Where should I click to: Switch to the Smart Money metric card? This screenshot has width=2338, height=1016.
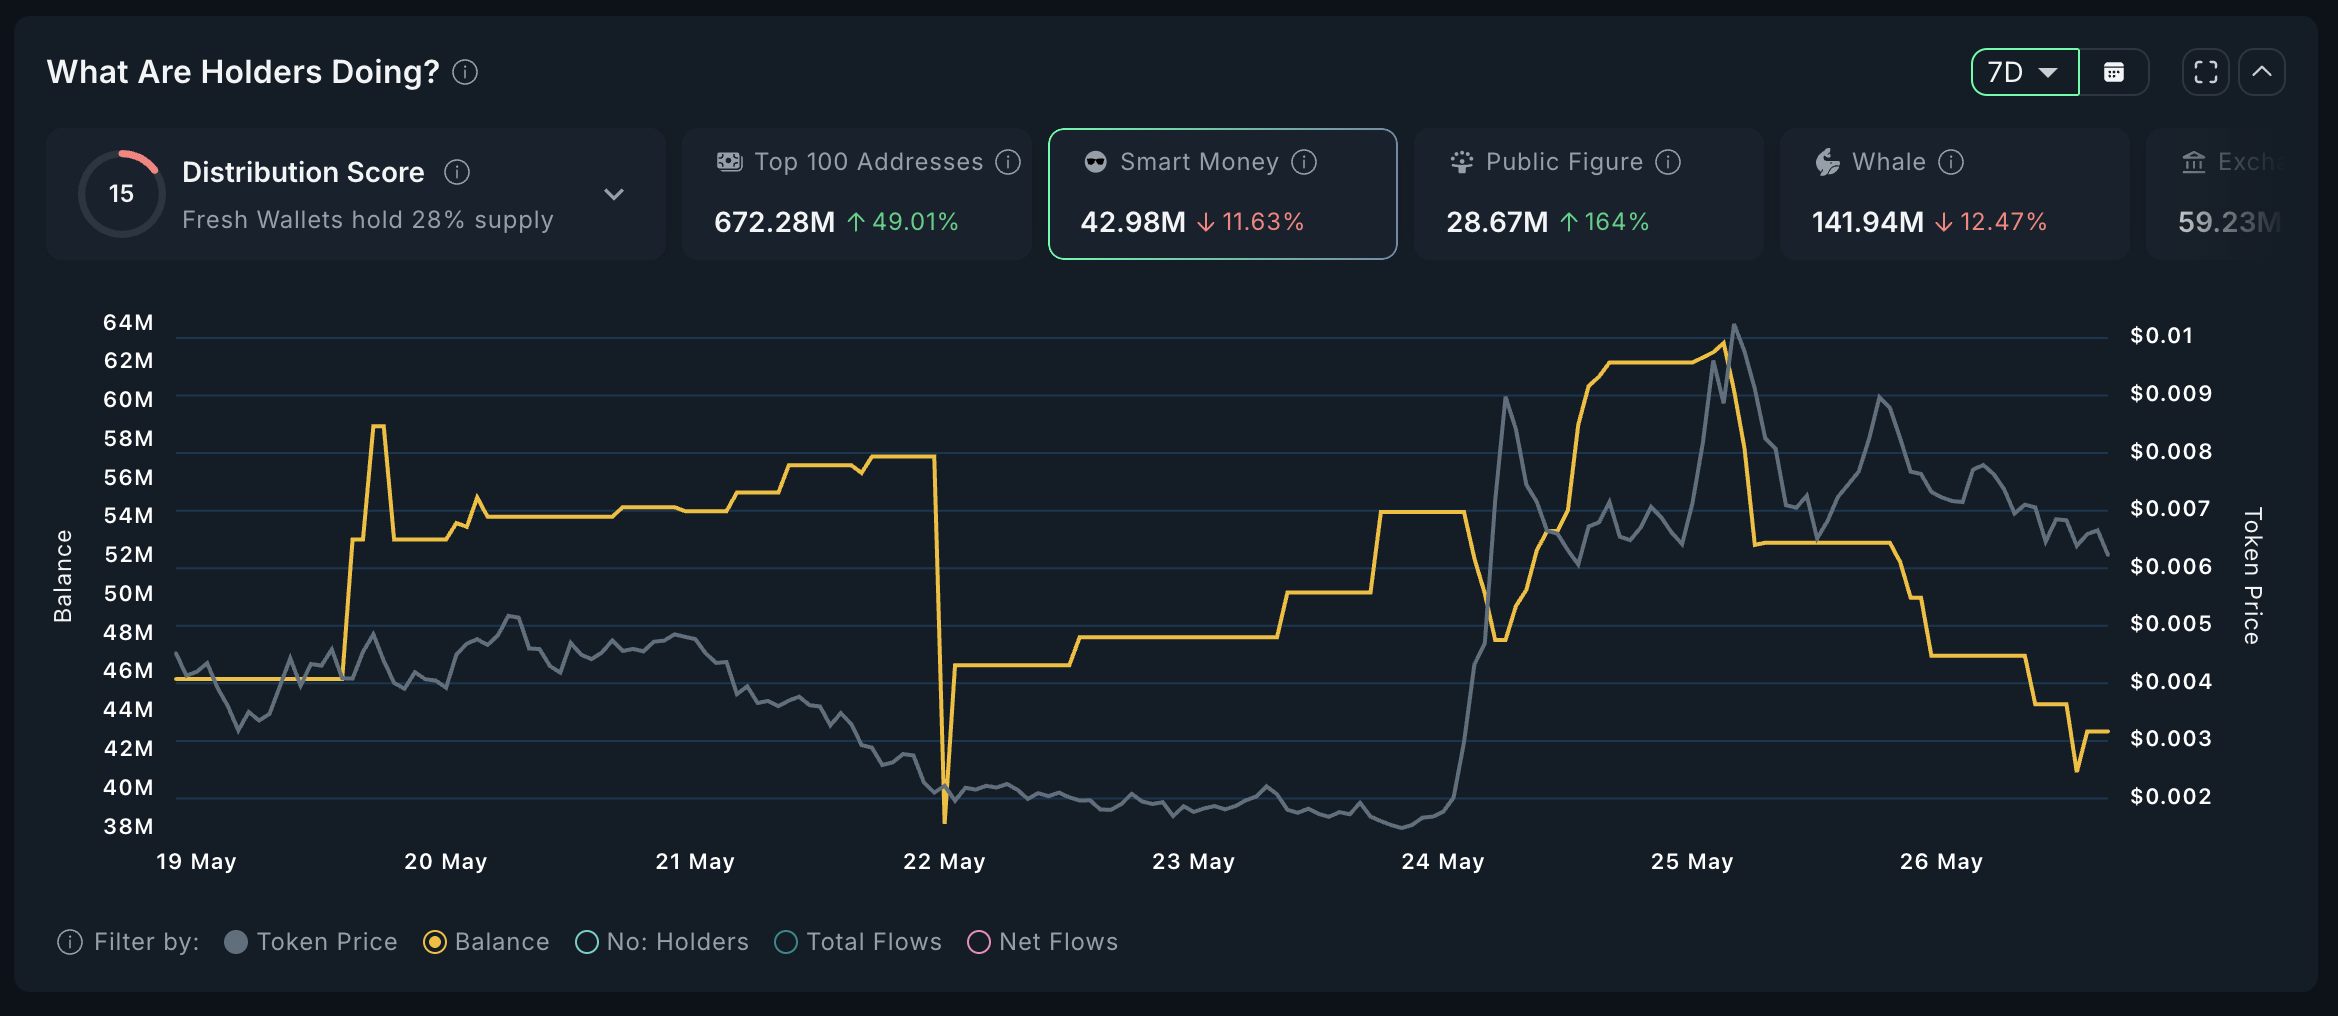(1220, 194)
